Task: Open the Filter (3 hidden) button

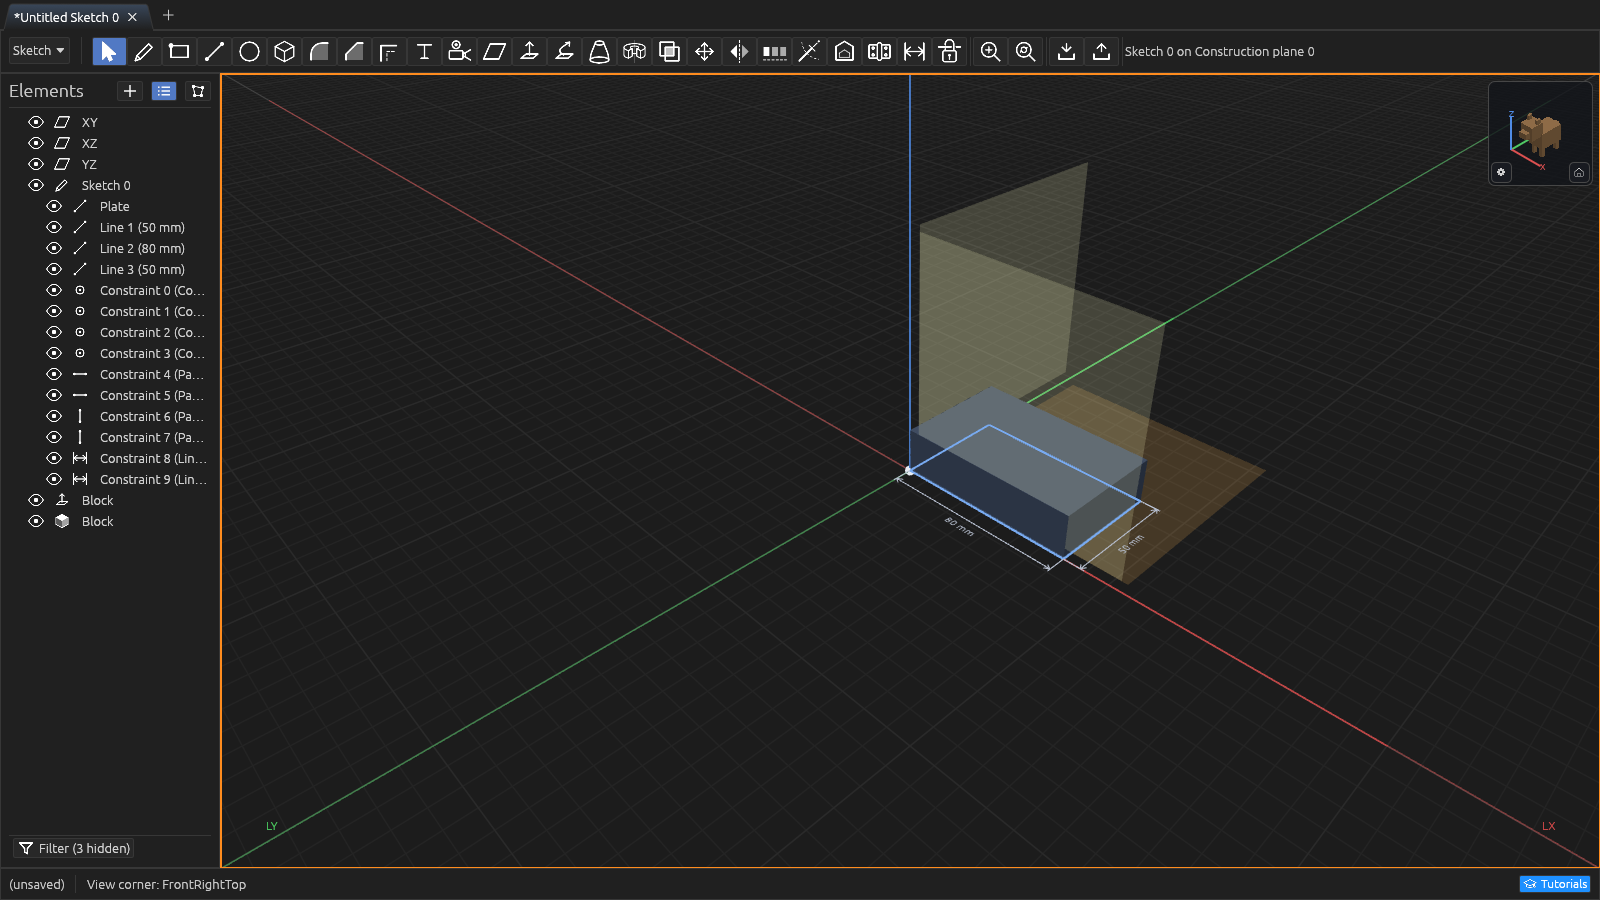Action: click(74, 848)
